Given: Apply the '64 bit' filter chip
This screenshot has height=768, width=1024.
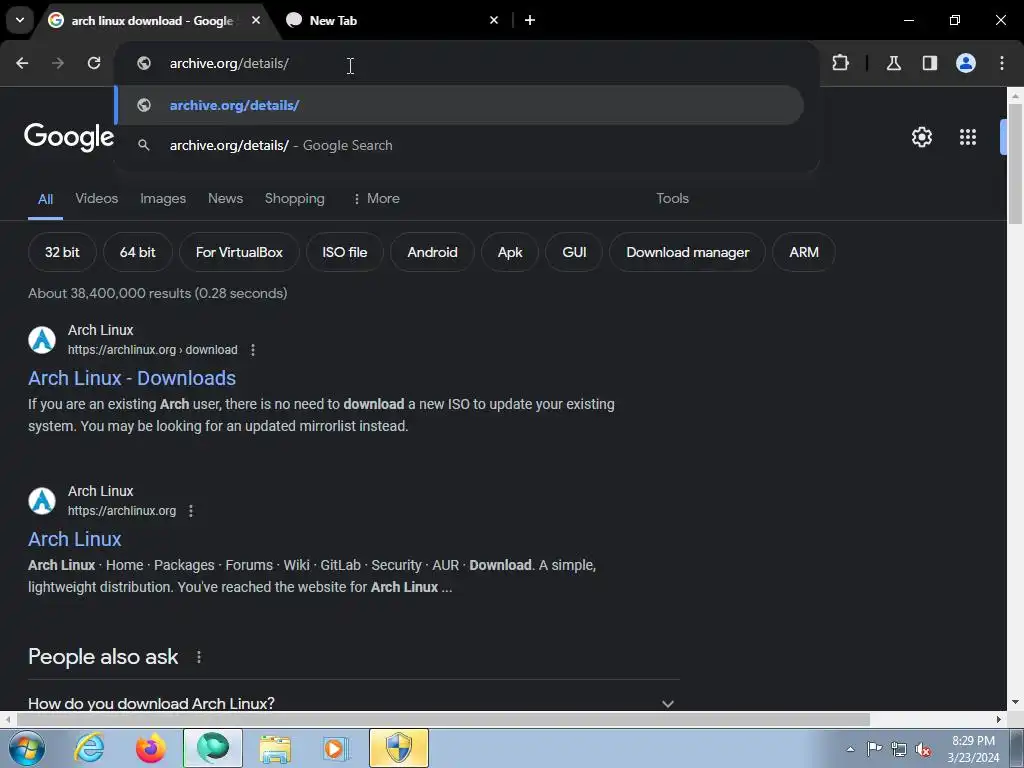Looking at the screenshot, I should (138, 252).
